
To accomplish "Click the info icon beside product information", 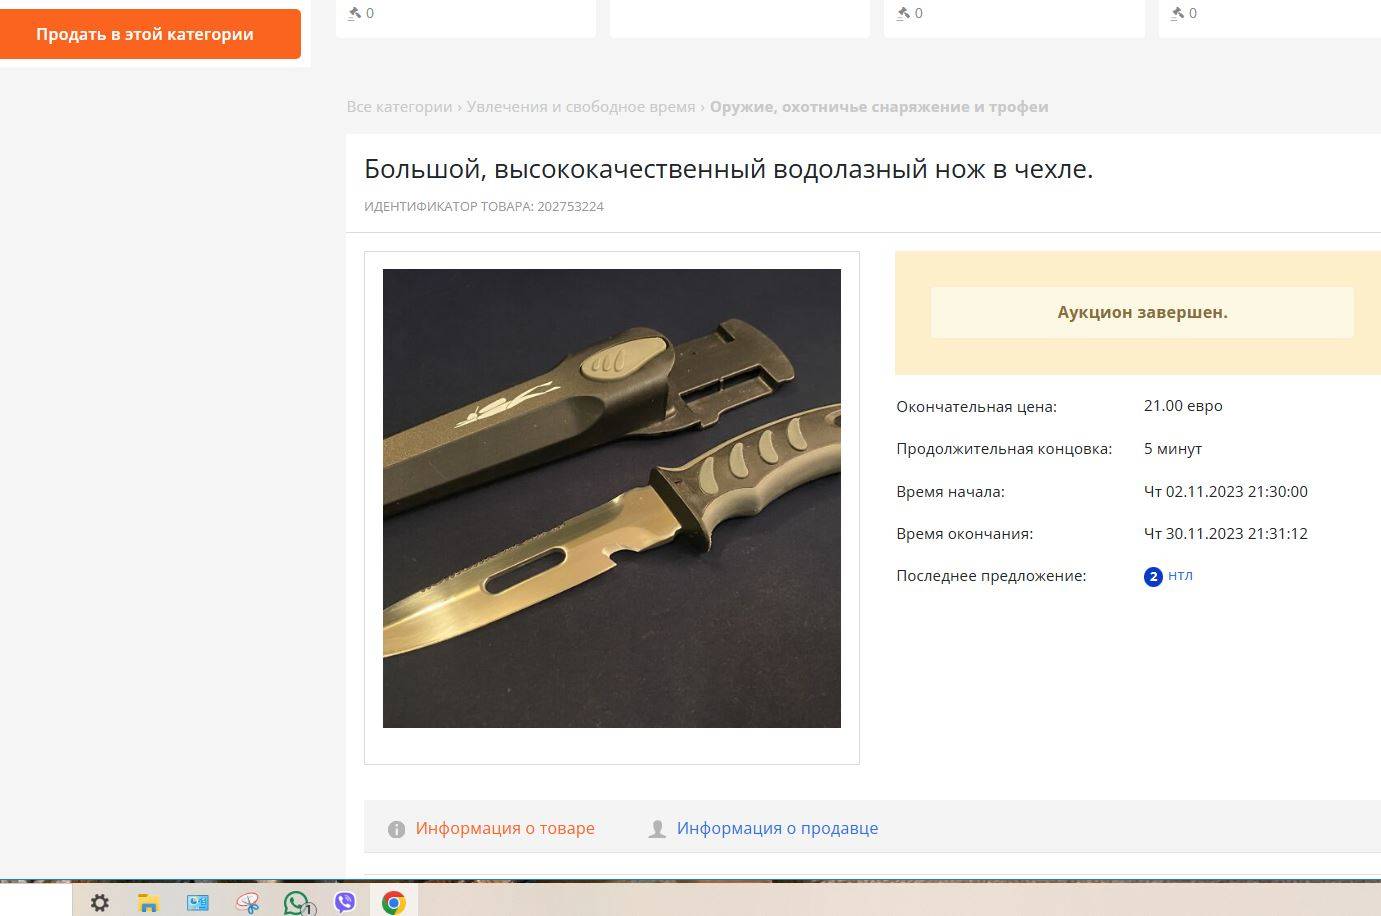I will coord(396,829).
